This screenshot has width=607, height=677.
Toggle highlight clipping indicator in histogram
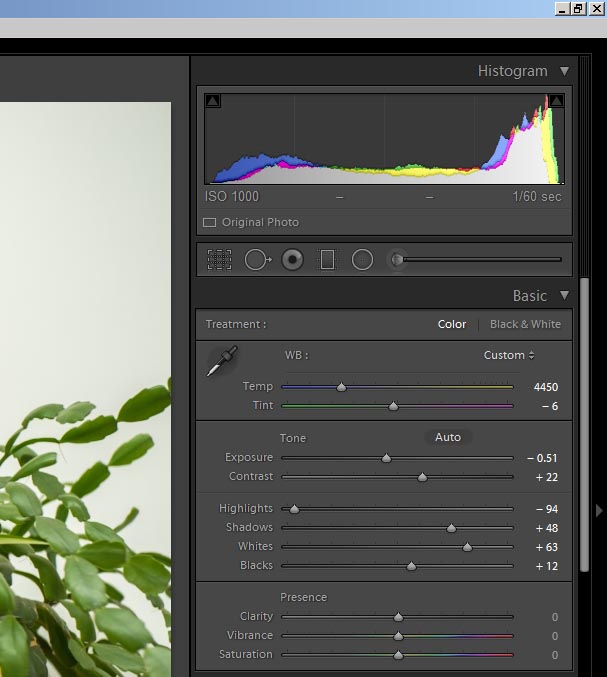click(x=556, y=101)
